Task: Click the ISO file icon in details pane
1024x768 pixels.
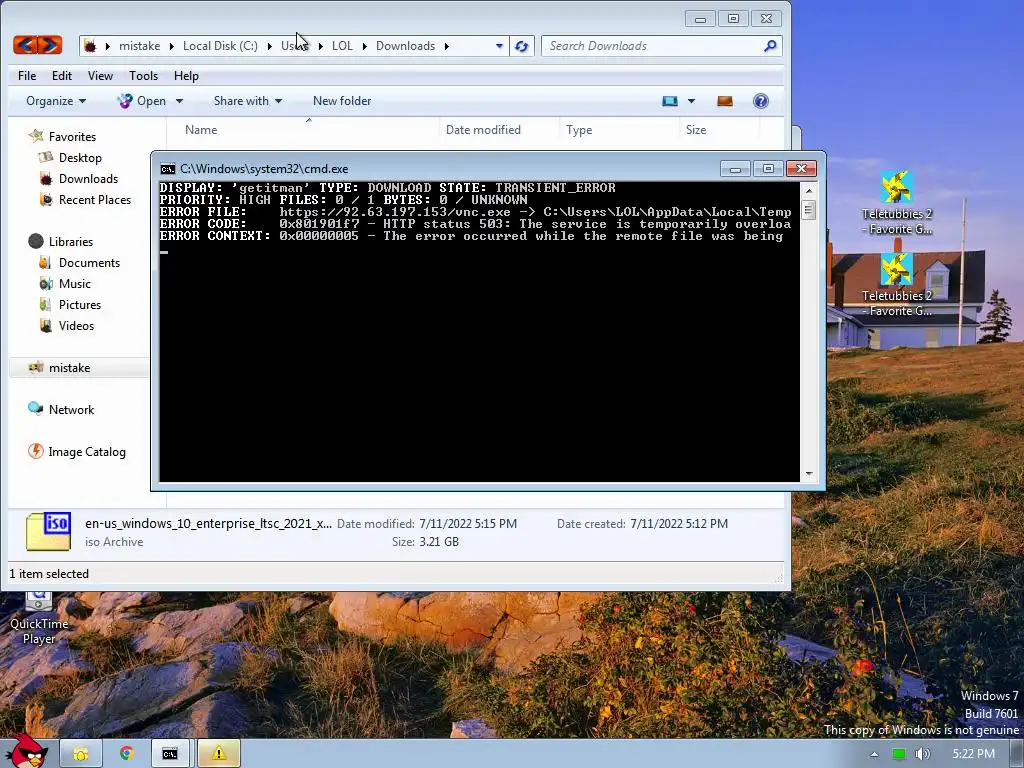Action: click(x=48, y=532)
